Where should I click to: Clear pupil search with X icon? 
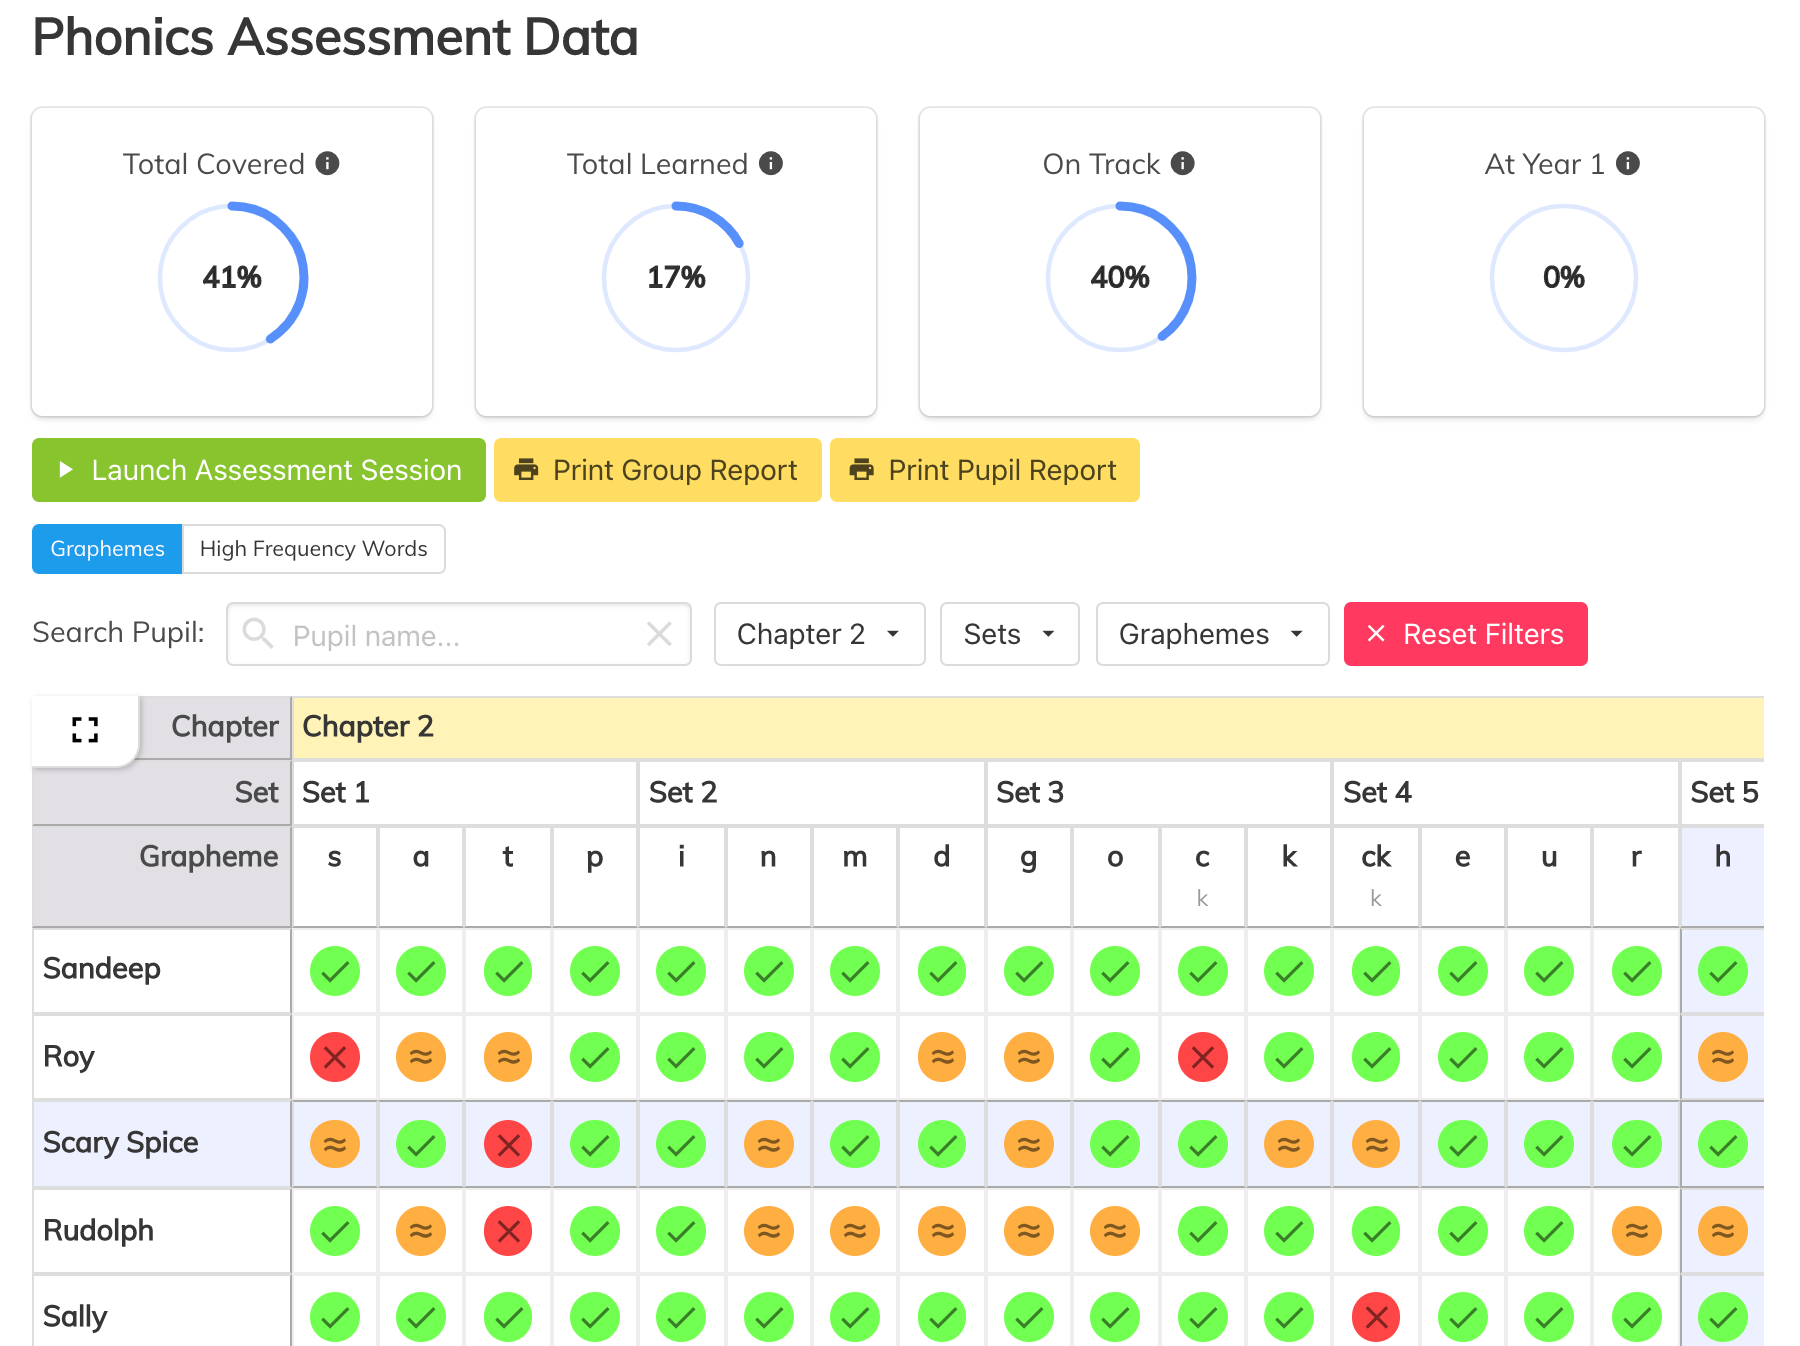click(x=659, y=634)
